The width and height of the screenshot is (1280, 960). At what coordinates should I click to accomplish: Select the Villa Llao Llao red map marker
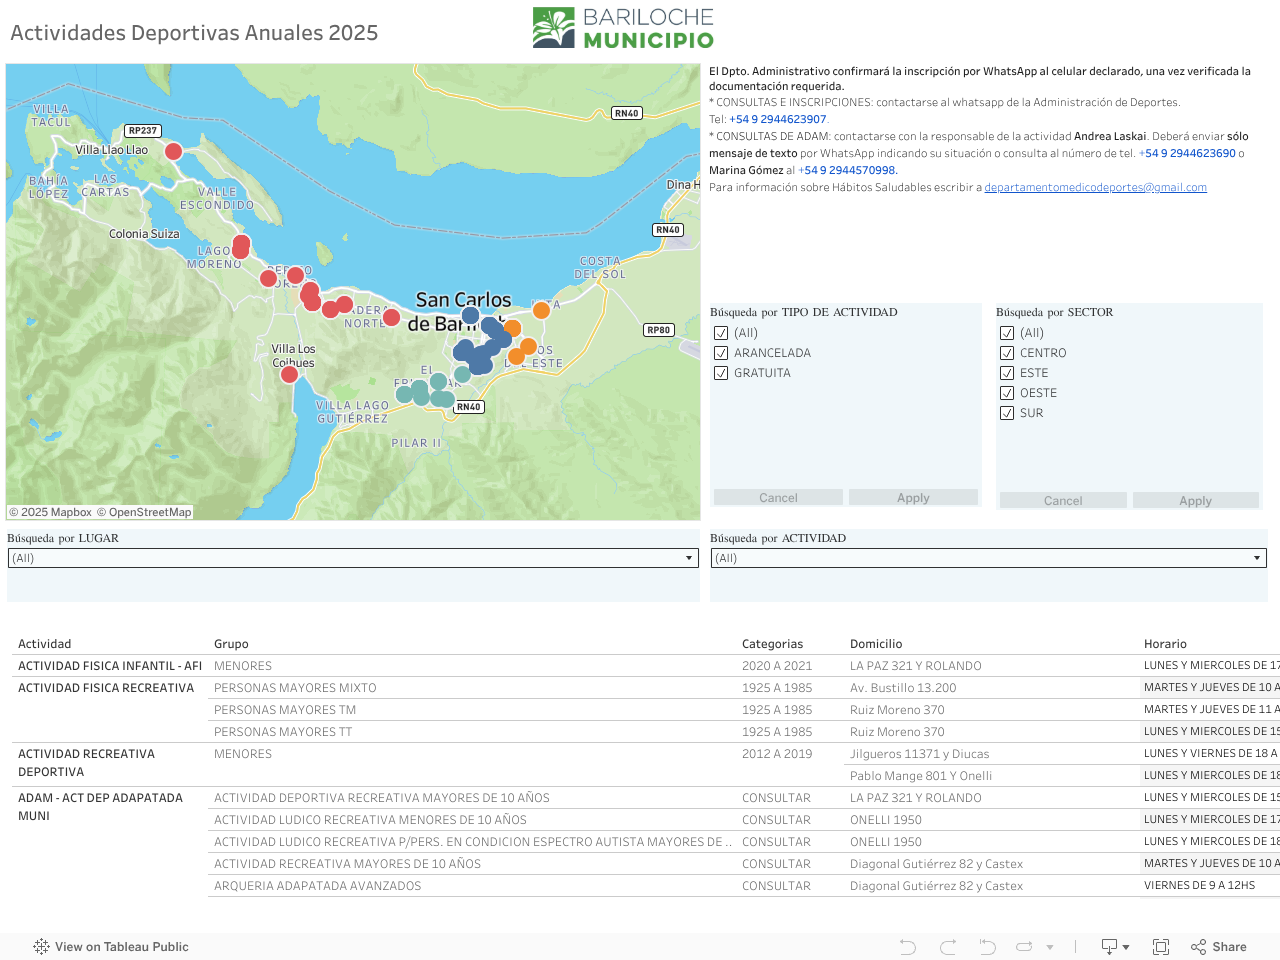click(x=173, y=152)
